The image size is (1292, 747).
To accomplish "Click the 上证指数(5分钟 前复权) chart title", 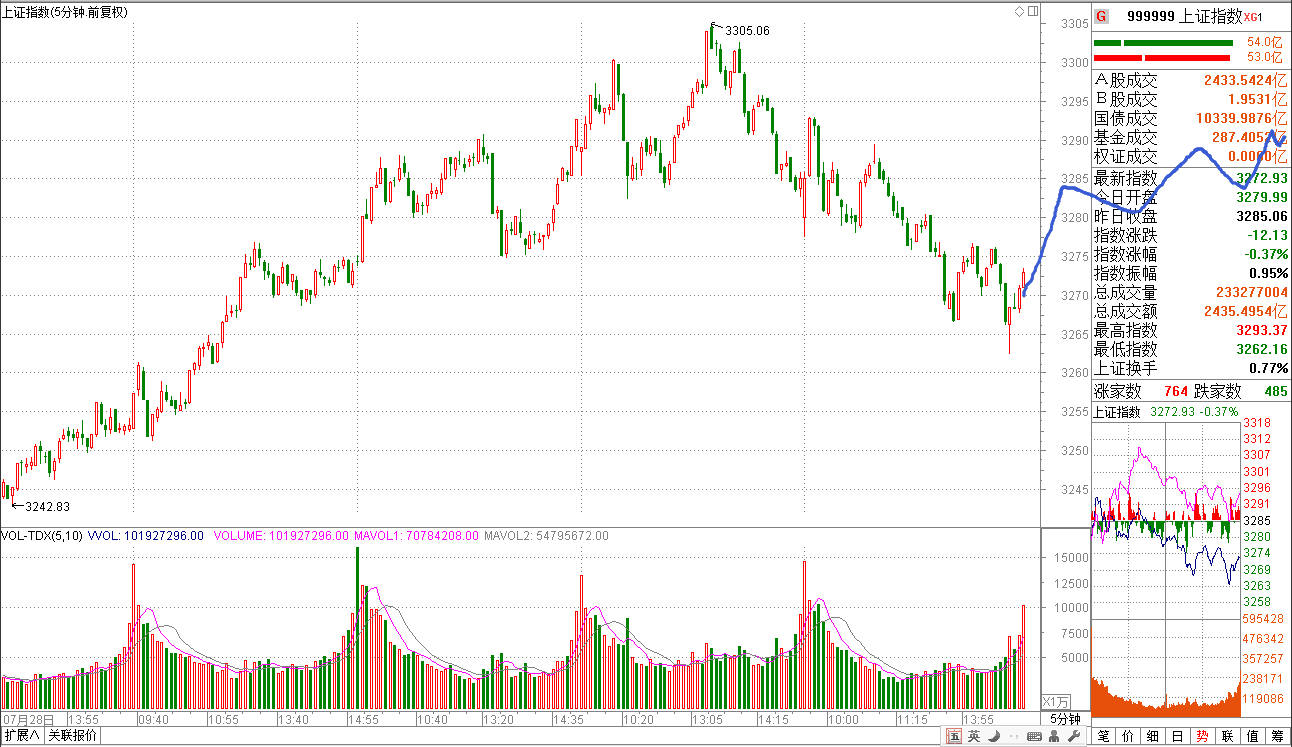I will (70, 11).
